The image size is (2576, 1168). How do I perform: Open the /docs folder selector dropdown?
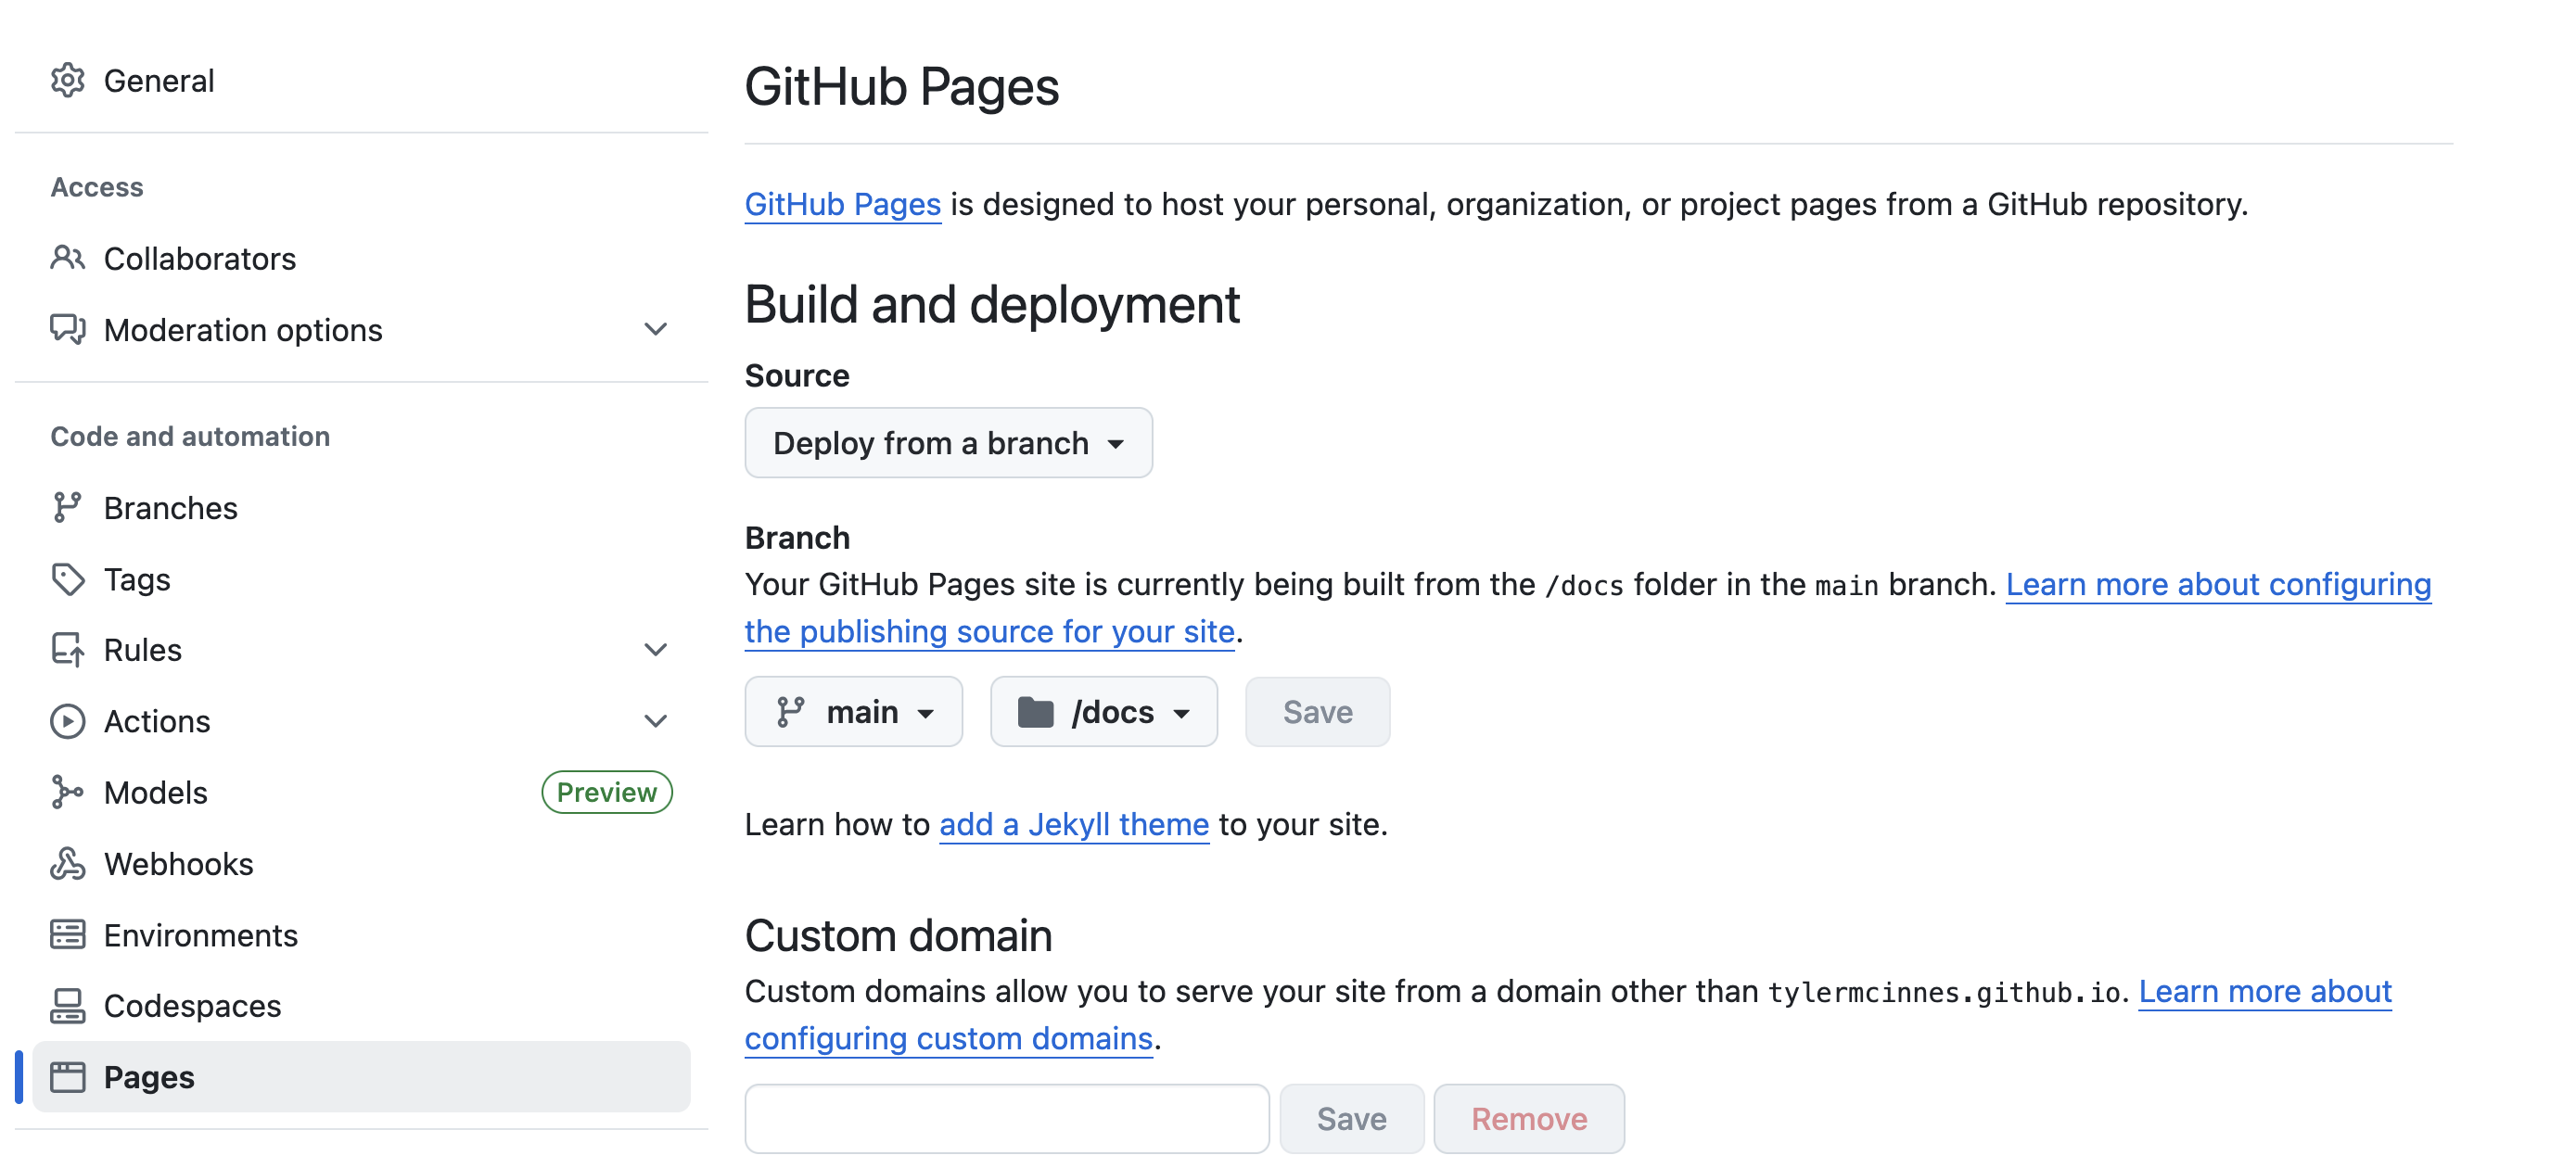(1103, 711)
